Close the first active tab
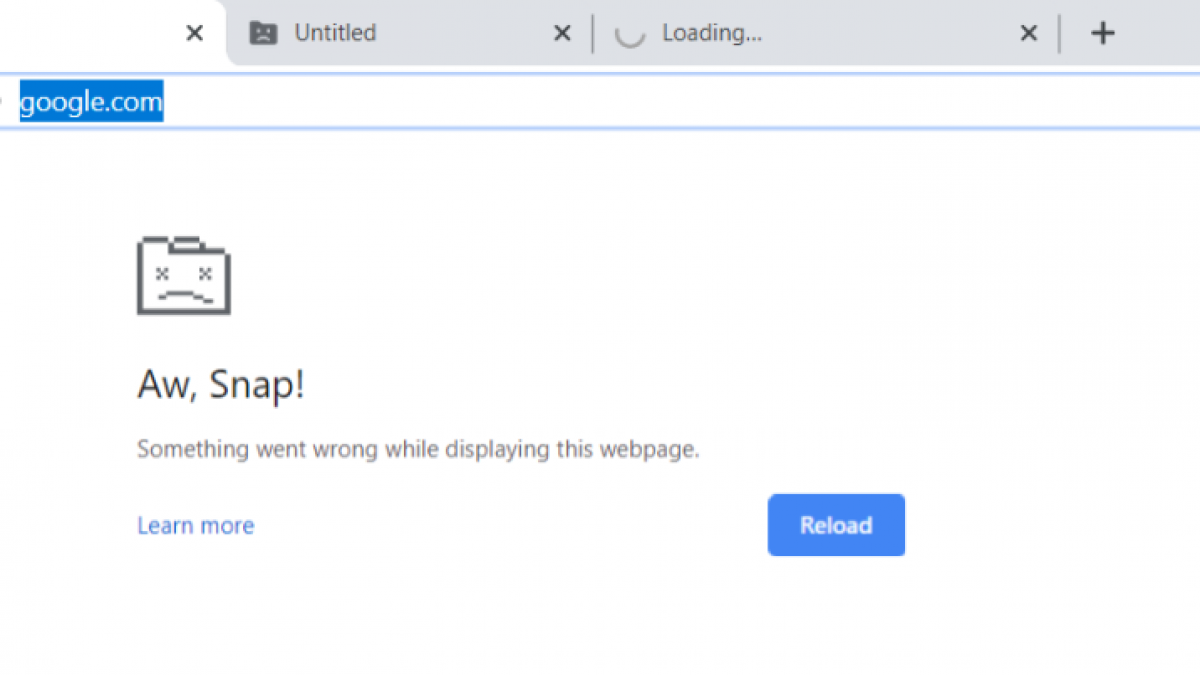 coord(195,34)
